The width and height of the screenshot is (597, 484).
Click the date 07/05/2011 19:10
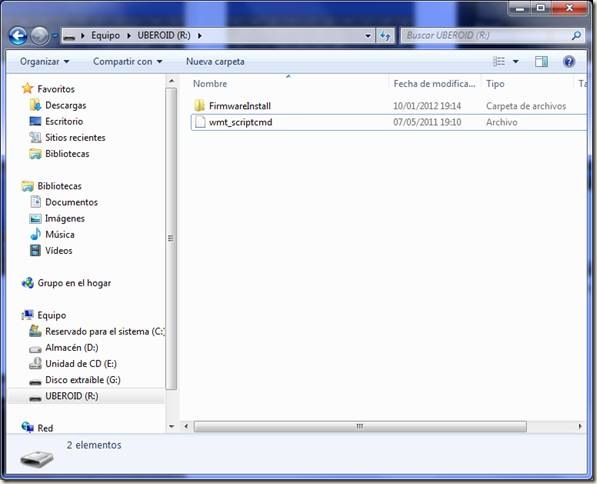pyautogui.click(x=427, y=122)
